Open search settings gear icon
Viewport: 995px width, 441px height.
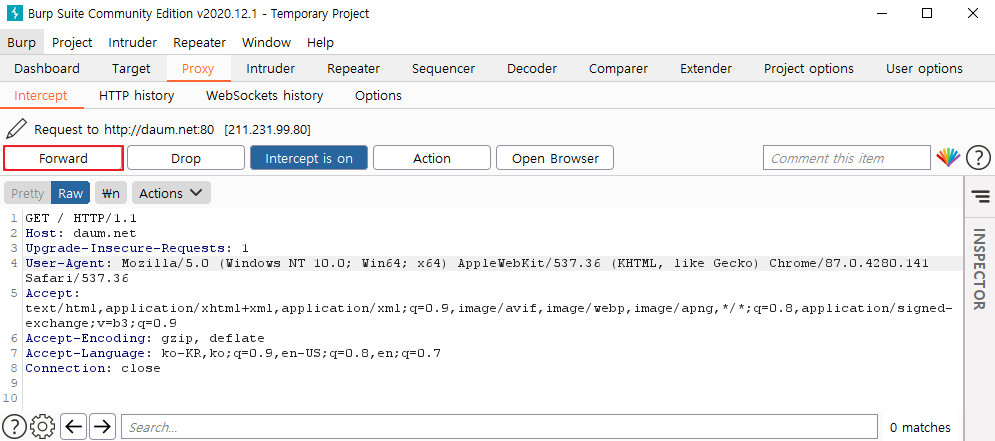(43, 427)
